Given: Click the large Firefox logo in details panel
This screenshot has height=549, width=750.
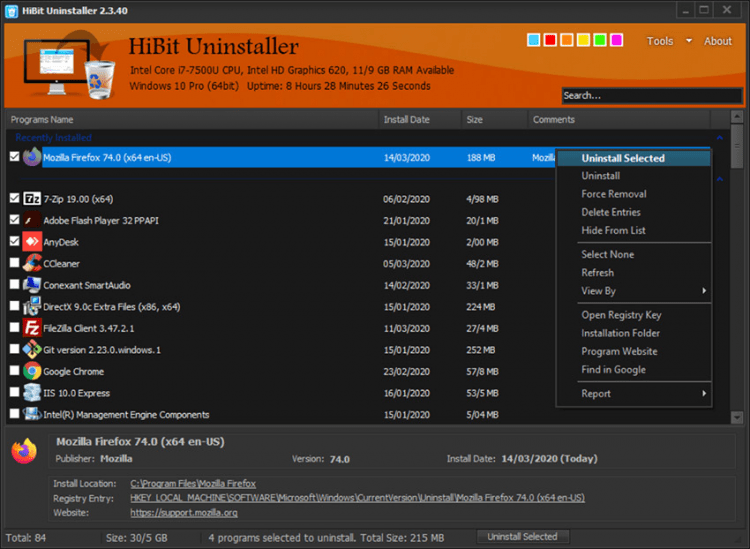Looking at the screenshot, I should coord(24,451).
